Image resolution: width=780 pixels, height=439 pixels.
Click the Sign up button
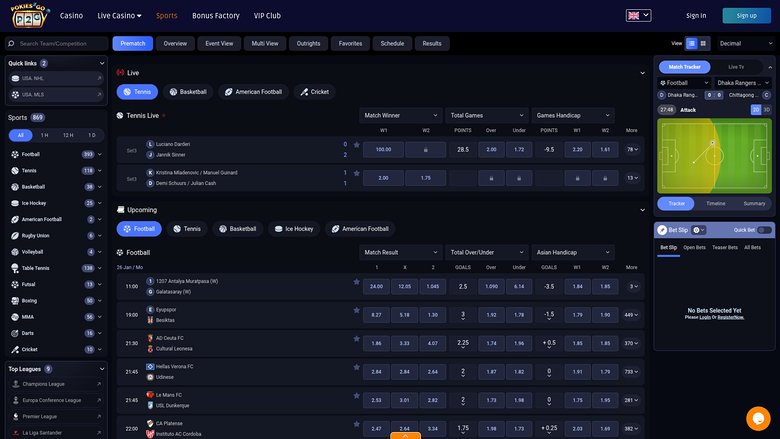coord(747,16)
